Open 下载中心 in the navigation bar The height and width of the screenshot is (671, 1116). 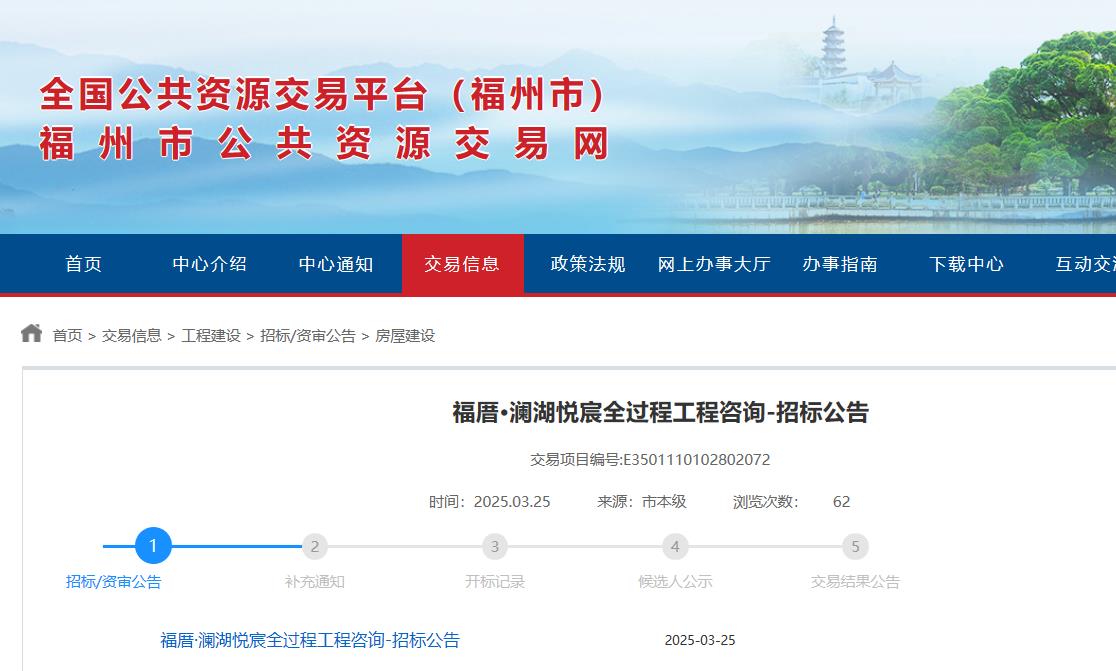click(967, 264)
